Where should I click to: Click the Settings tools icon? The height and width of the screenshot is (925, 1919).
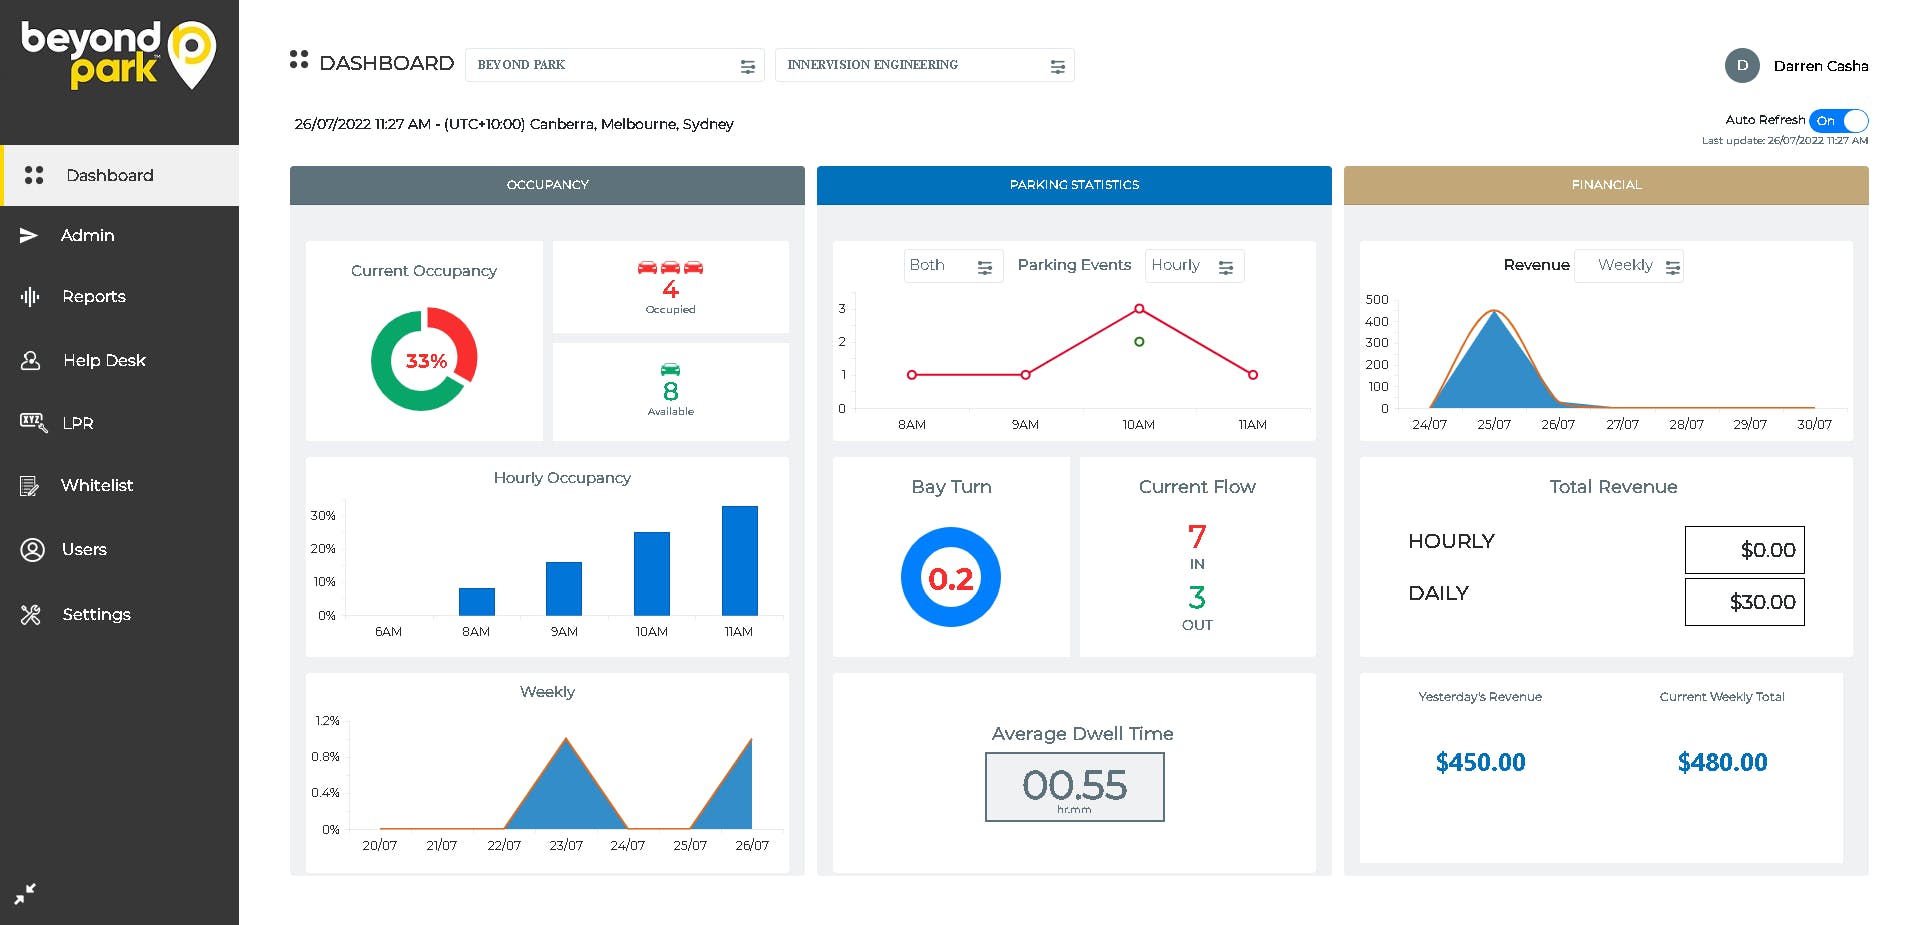(31, 614)
